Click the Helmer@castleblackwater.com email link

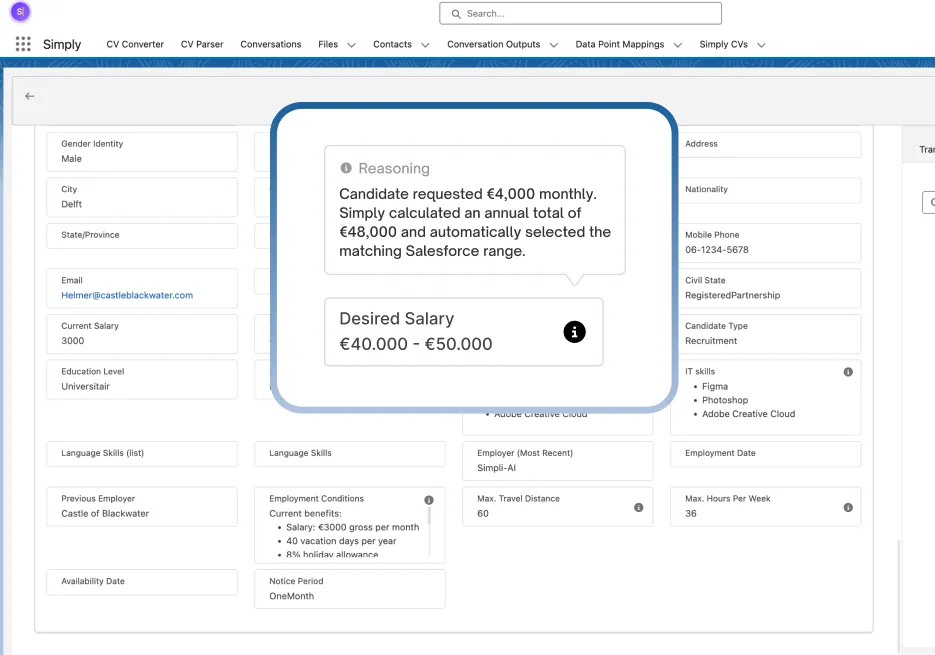127,295
